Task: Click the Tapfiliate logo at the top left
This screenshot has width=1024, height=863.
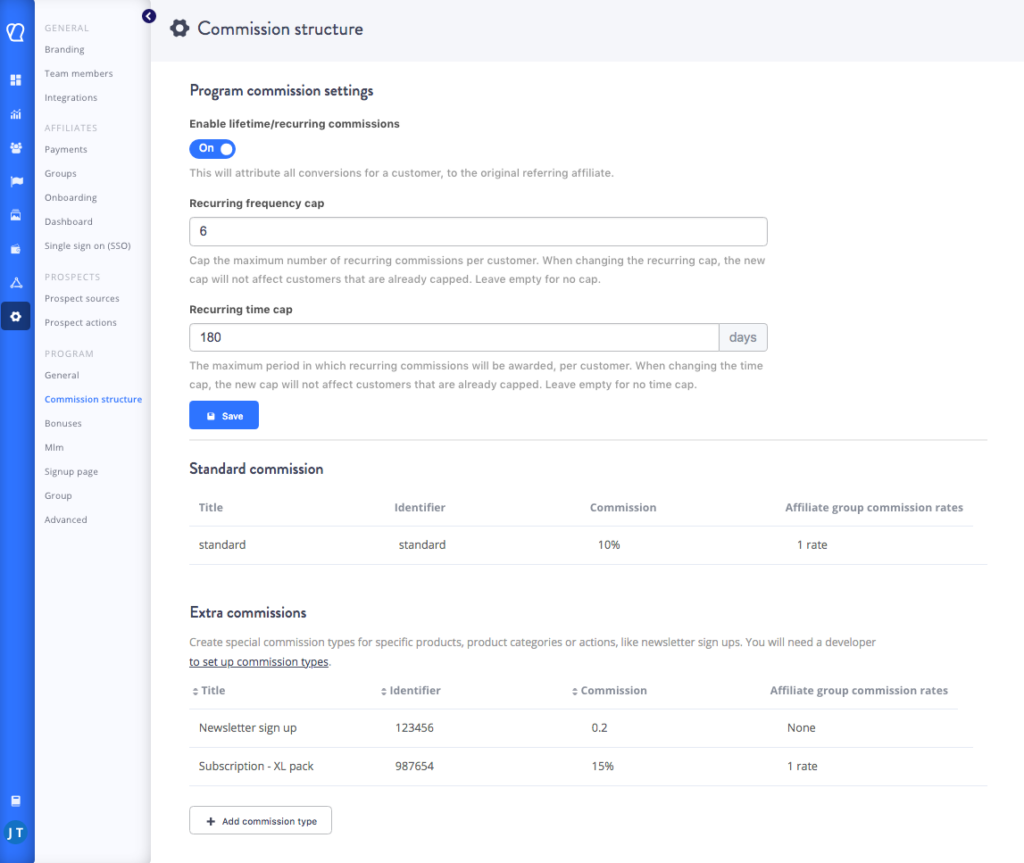Action: (x=15, y=32)
